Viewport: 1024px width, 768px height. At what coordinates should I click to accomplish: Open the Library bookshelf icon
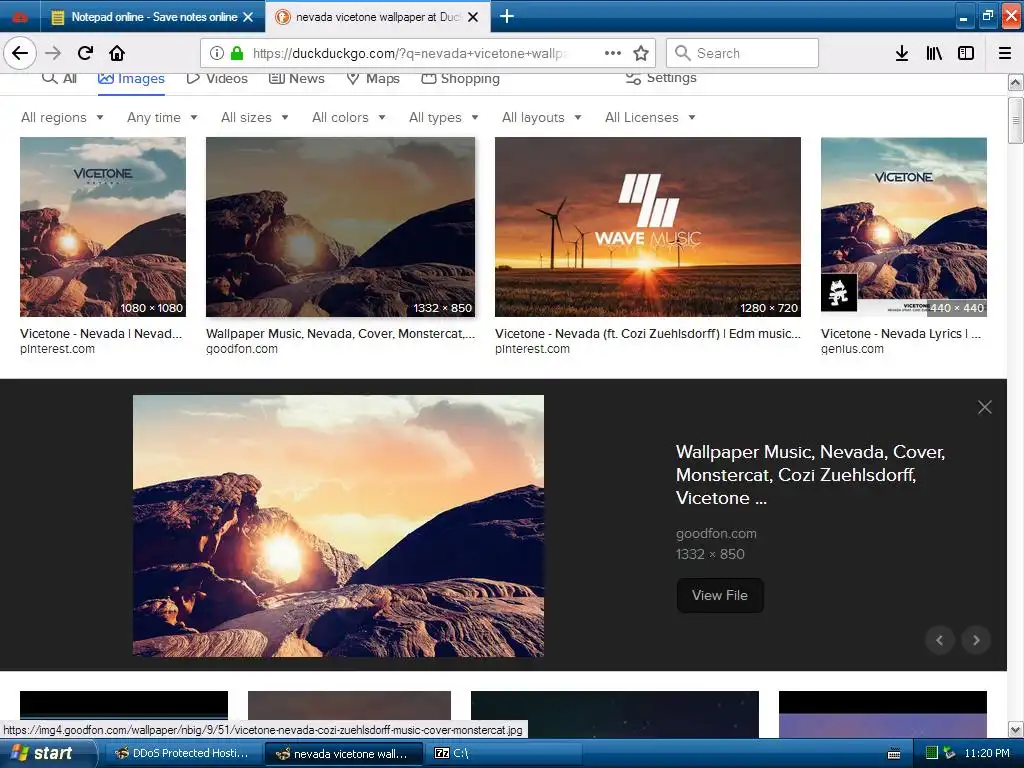[934, 53]
